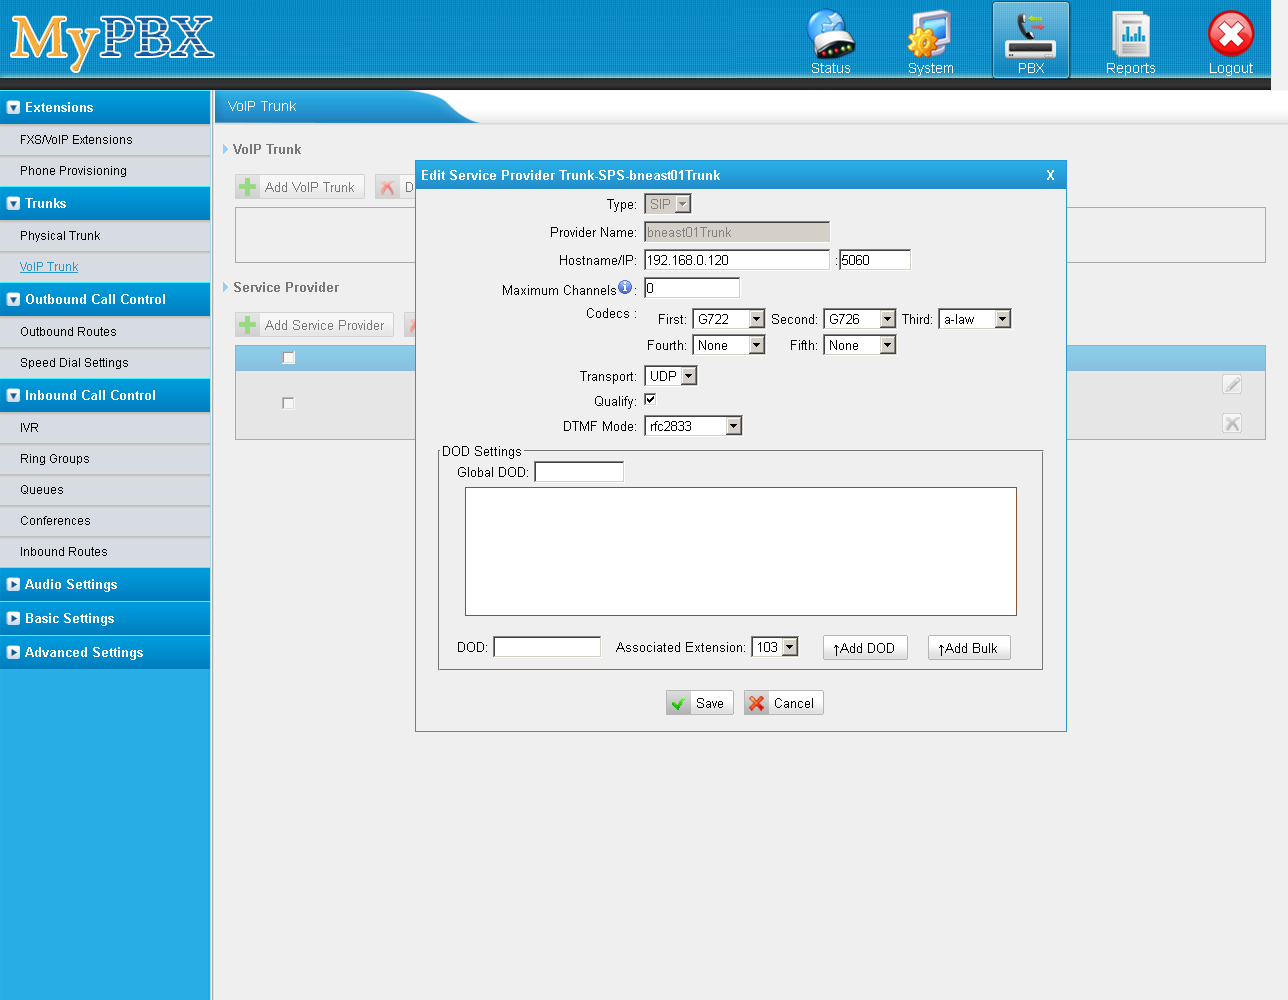Collapse Inbound Call Control section
Image resolution: width=1288 pixels, height=1000 pixels.
(x=105, y=395)
